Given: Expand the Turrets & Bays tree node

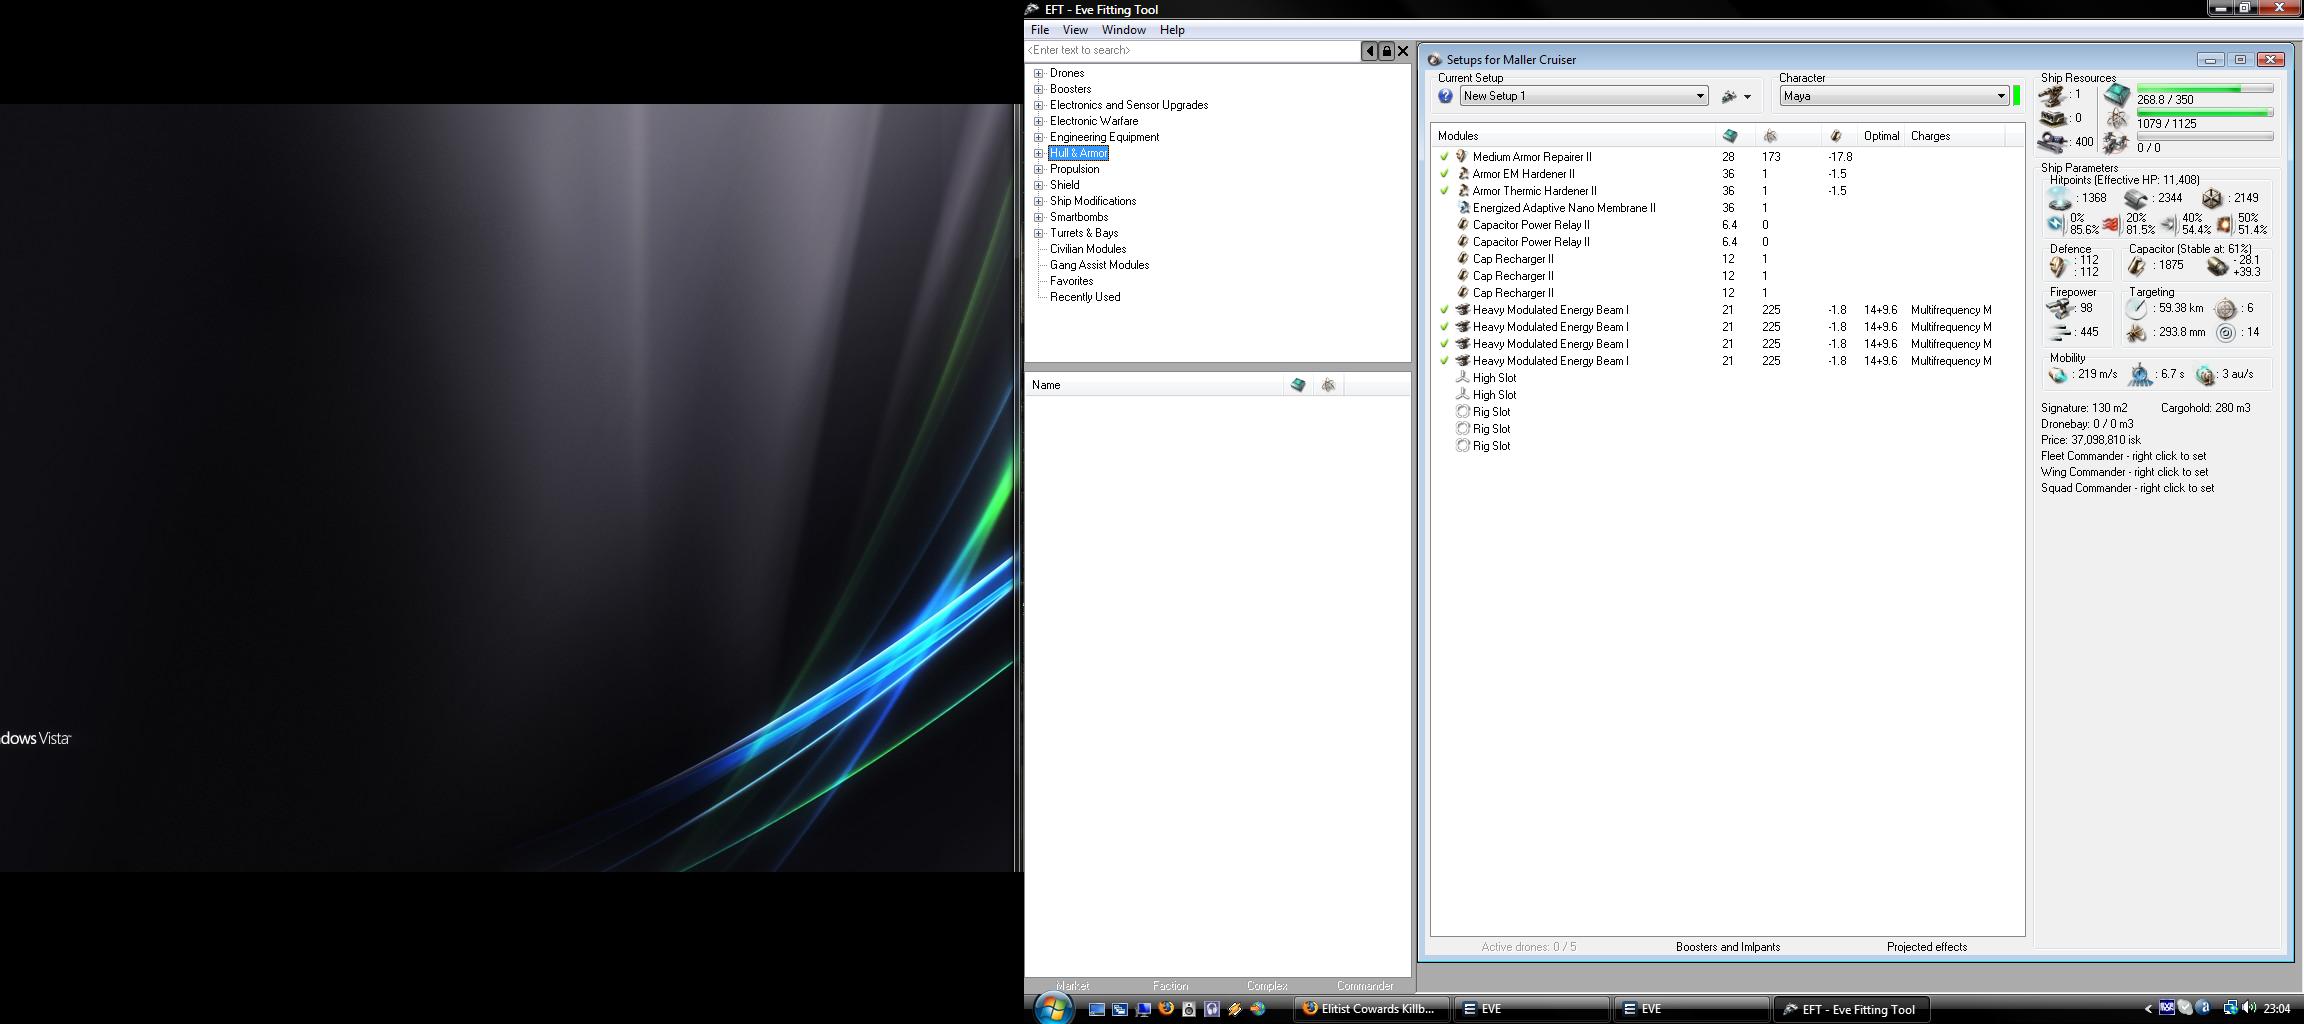Looking at the screenshot, I should [1039, 233].
